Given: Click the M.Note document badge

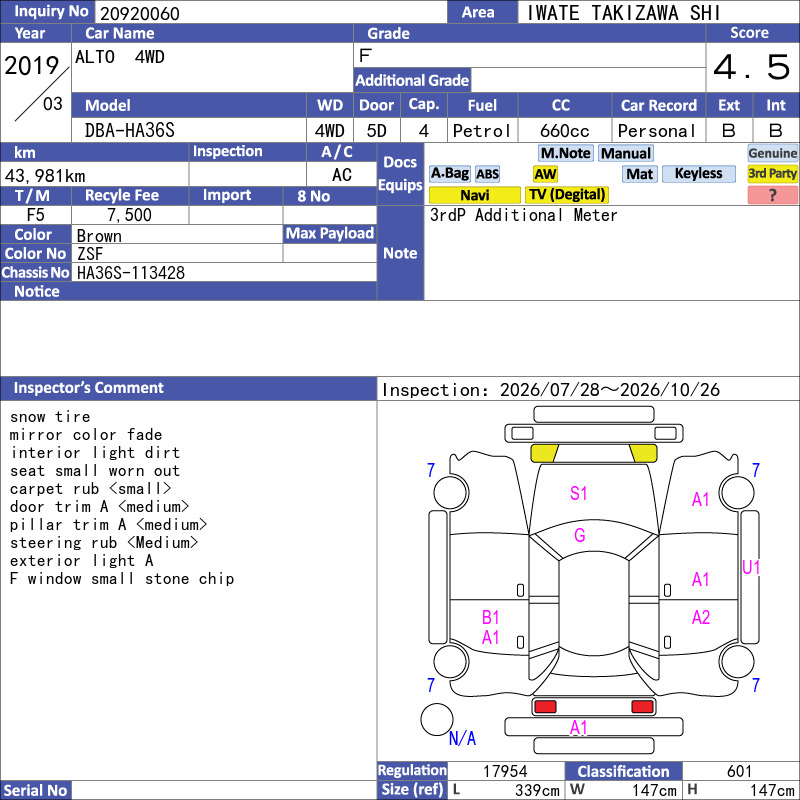Looking at the screenshot, I should point(565,153).
